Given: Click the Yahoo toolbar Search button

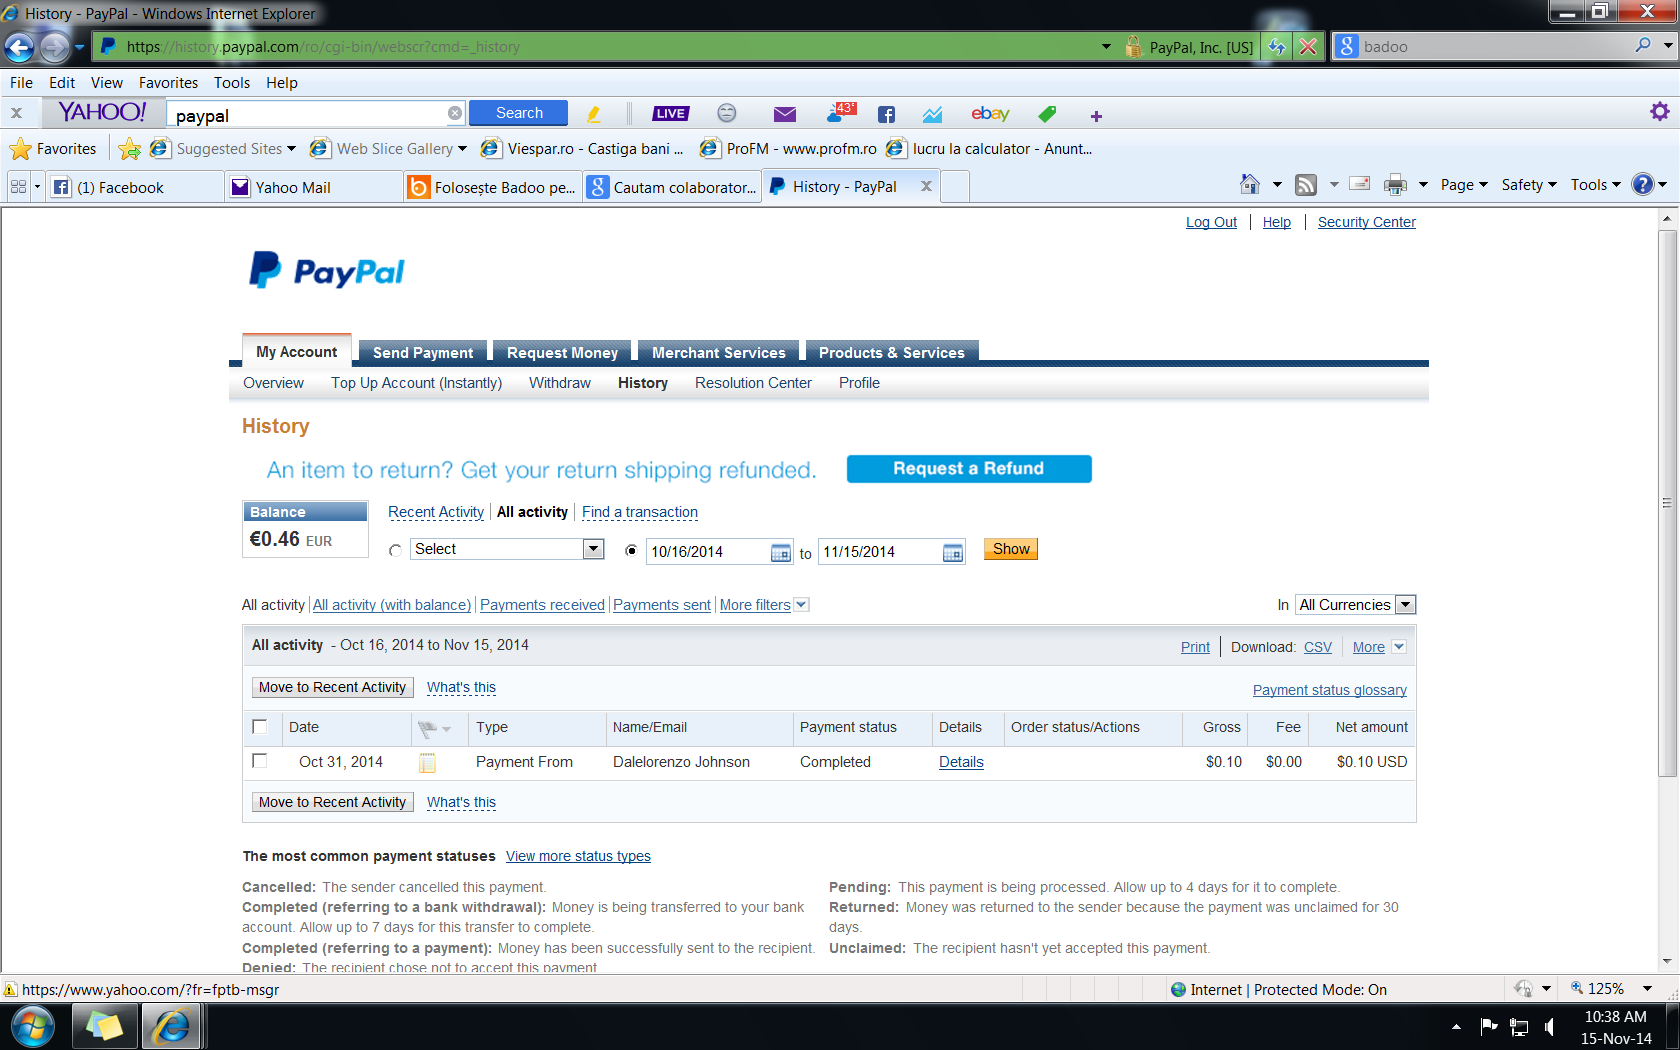Looking at the screenshot, I should pyautogui.click(x=518, y=113).
